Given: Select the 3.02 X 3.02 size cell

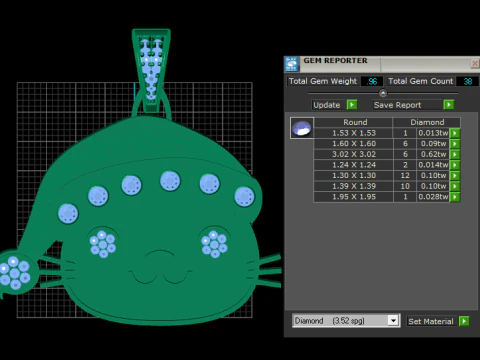Looking at the screenshot, I should click(354, 154).
